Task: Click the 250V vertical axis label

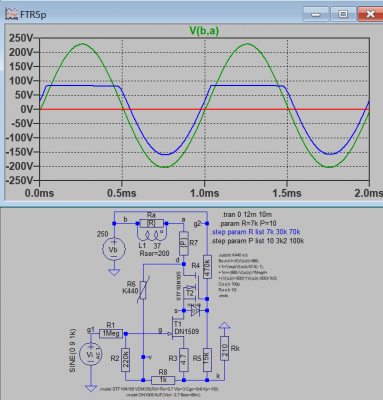Action: coord(21,38)
